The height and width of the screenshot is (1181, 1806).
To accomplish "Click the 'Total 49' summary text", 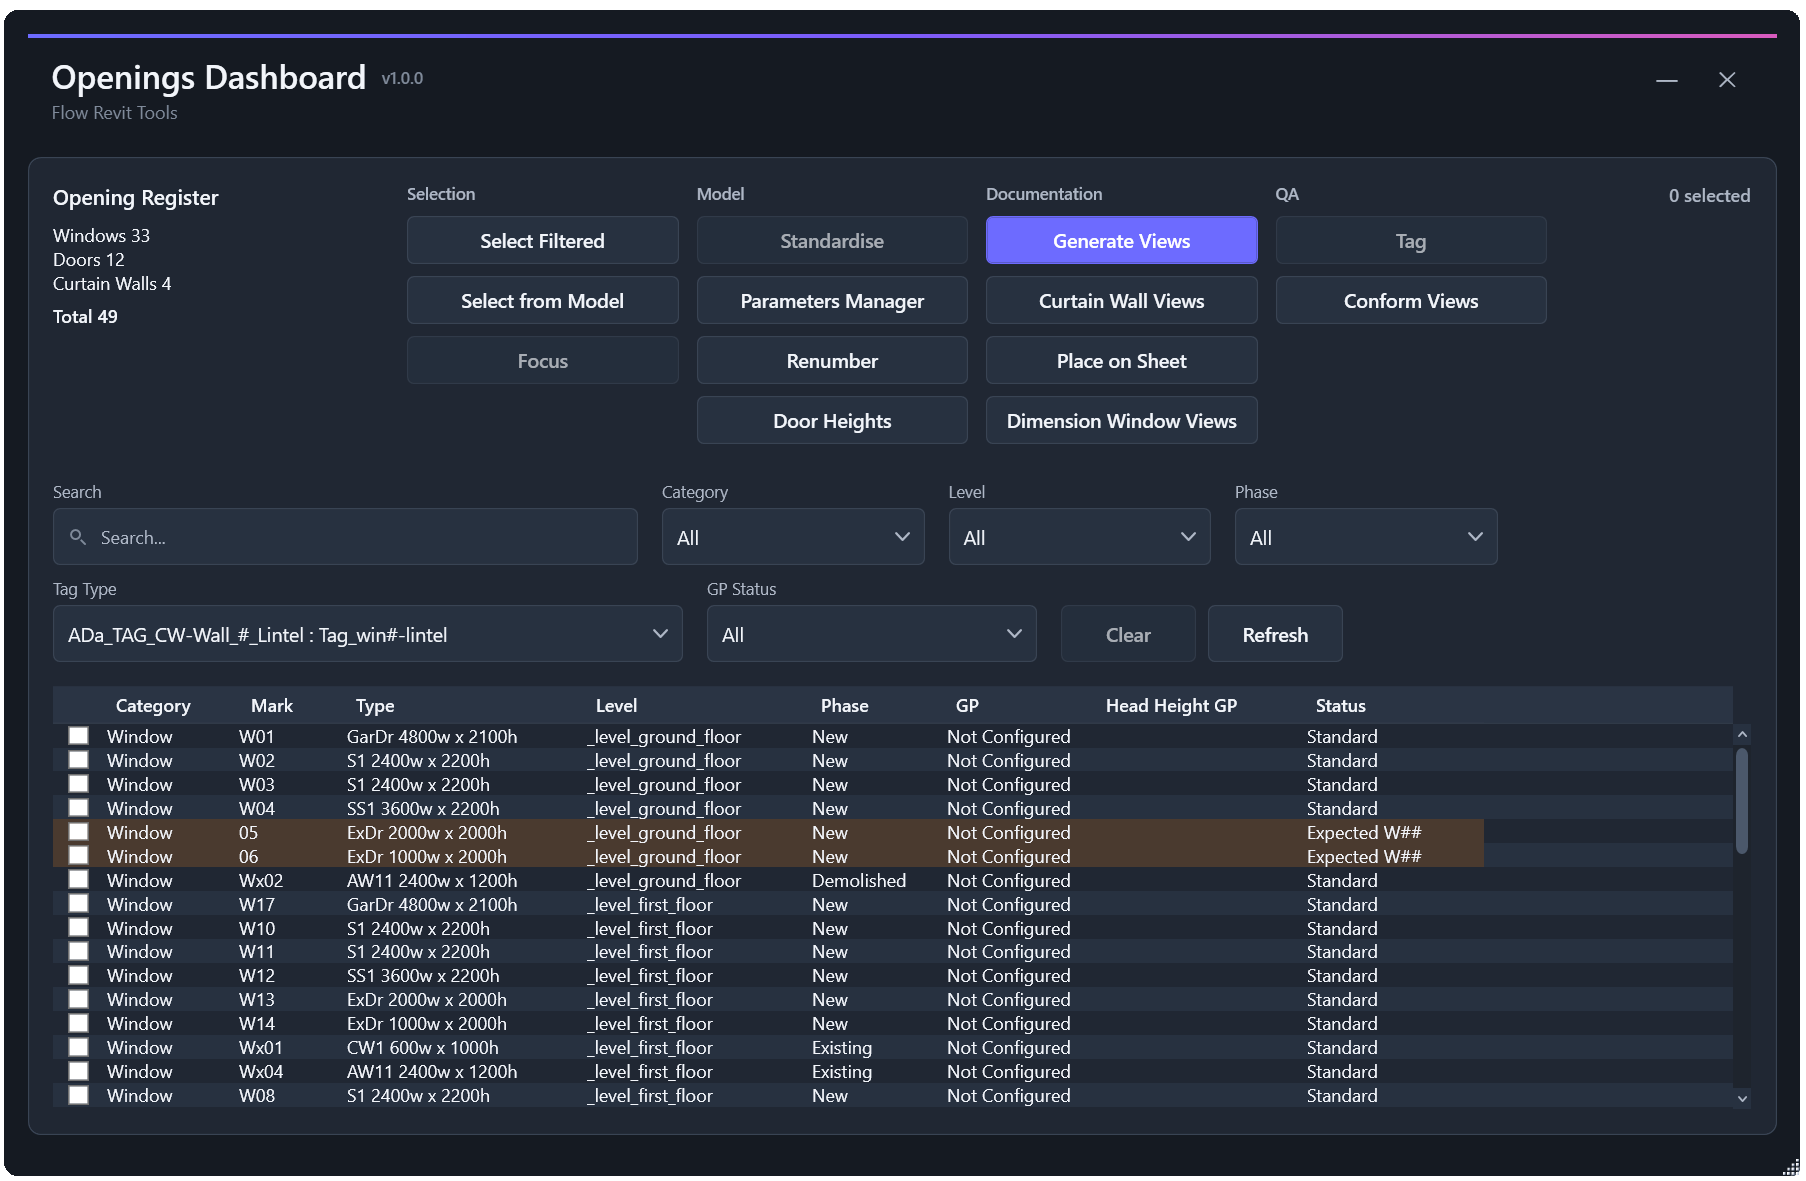I will pos(85,316).
